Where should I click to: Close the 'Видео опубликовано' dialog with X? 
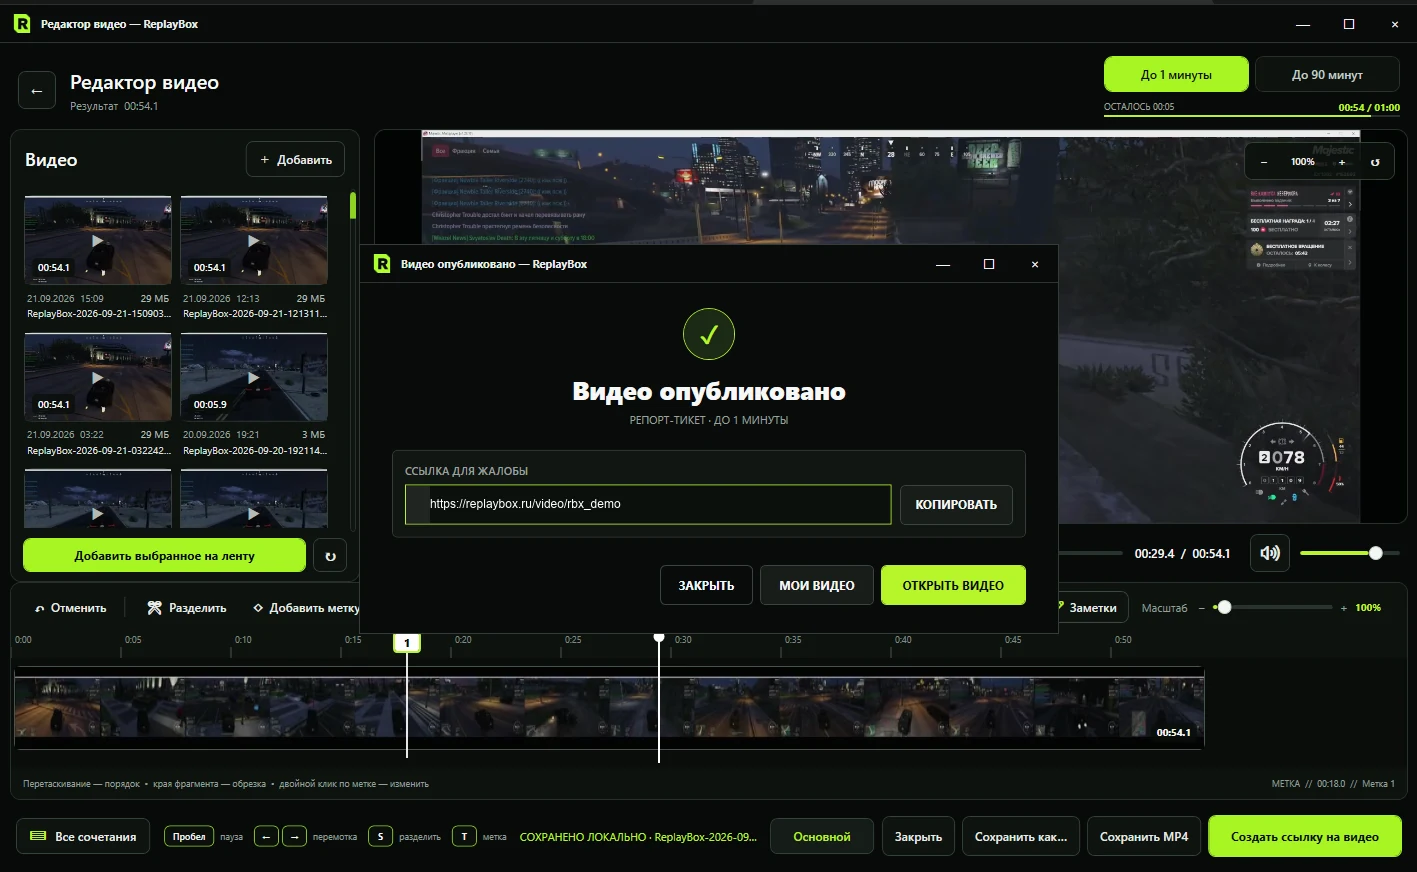tap(1035, 265)
